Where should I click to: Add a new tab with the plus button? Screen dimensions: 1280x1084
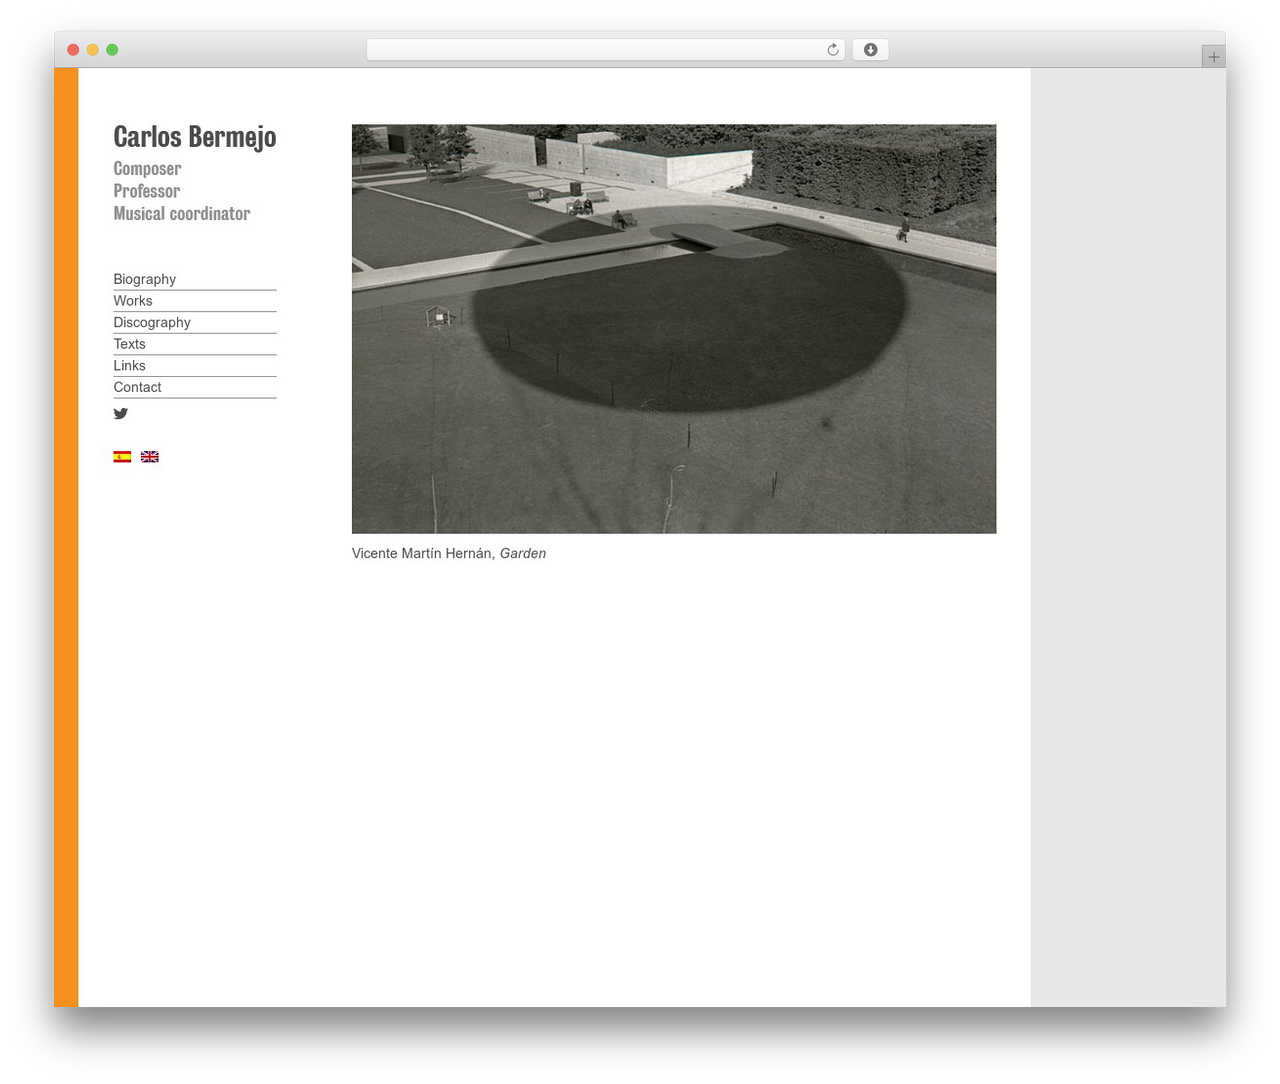(1213, 57)
